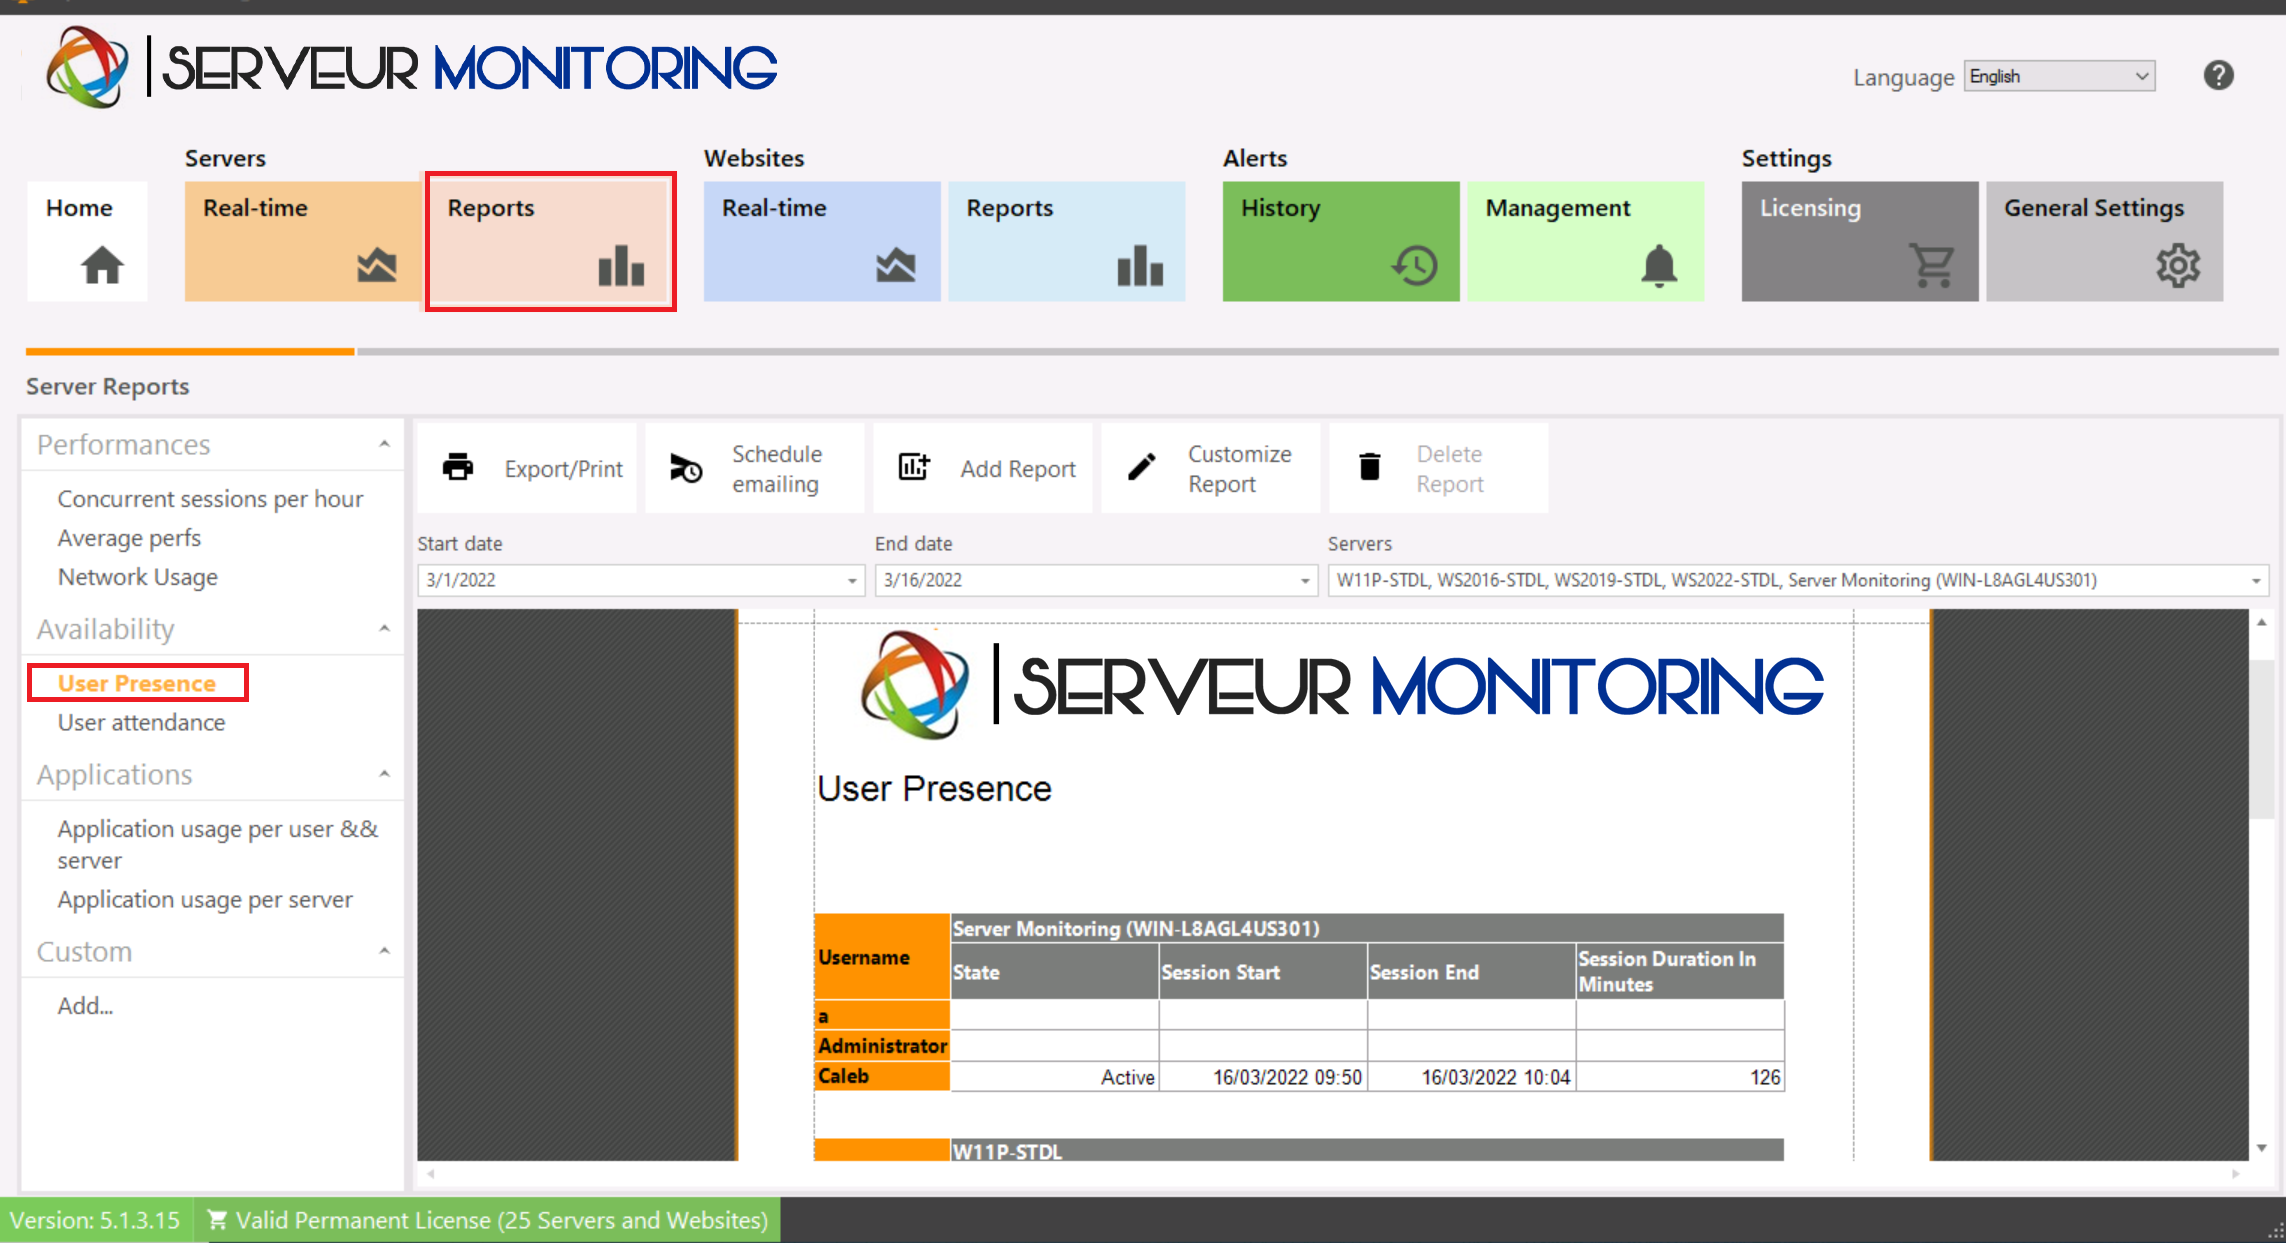Screen dimensions: 2286x1243
Task: Click Add... under Custom
Action: click(85, 1005)
